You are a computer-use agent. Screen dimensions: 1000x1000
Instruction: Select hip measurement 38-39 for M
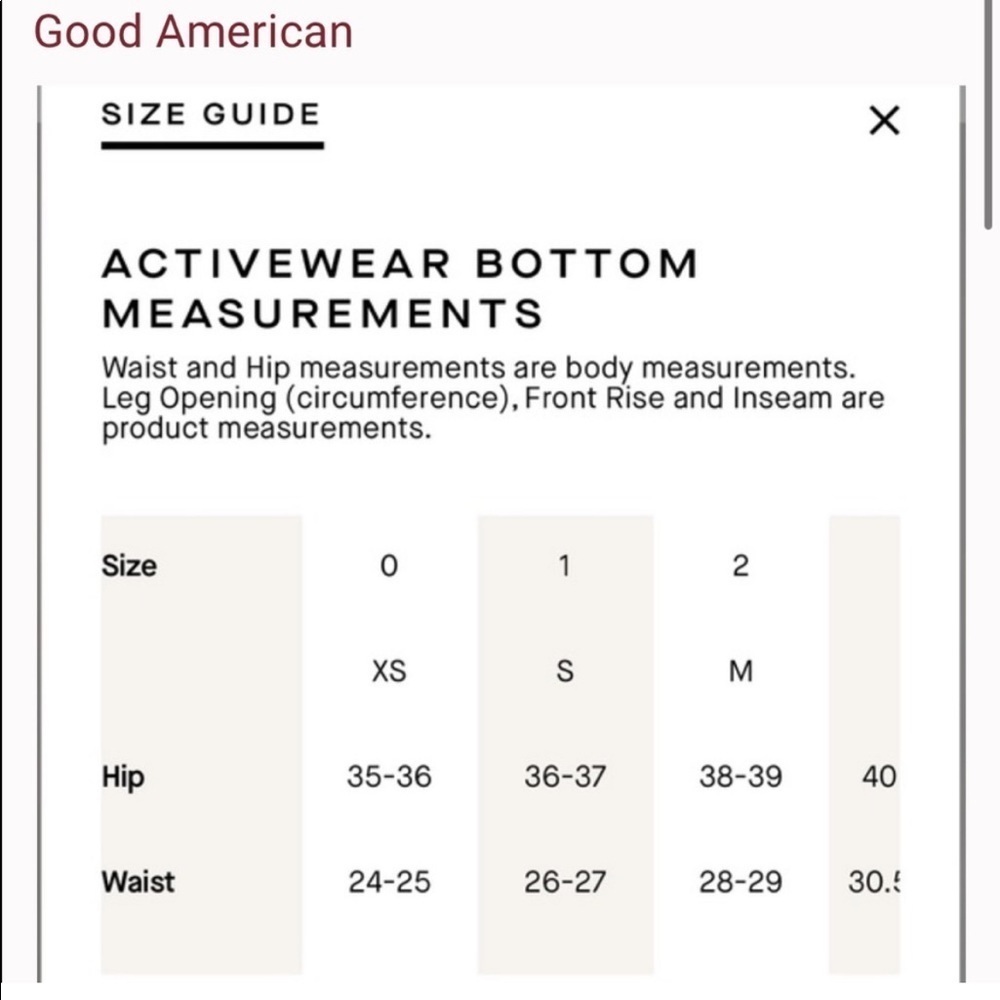pos(740,778)
